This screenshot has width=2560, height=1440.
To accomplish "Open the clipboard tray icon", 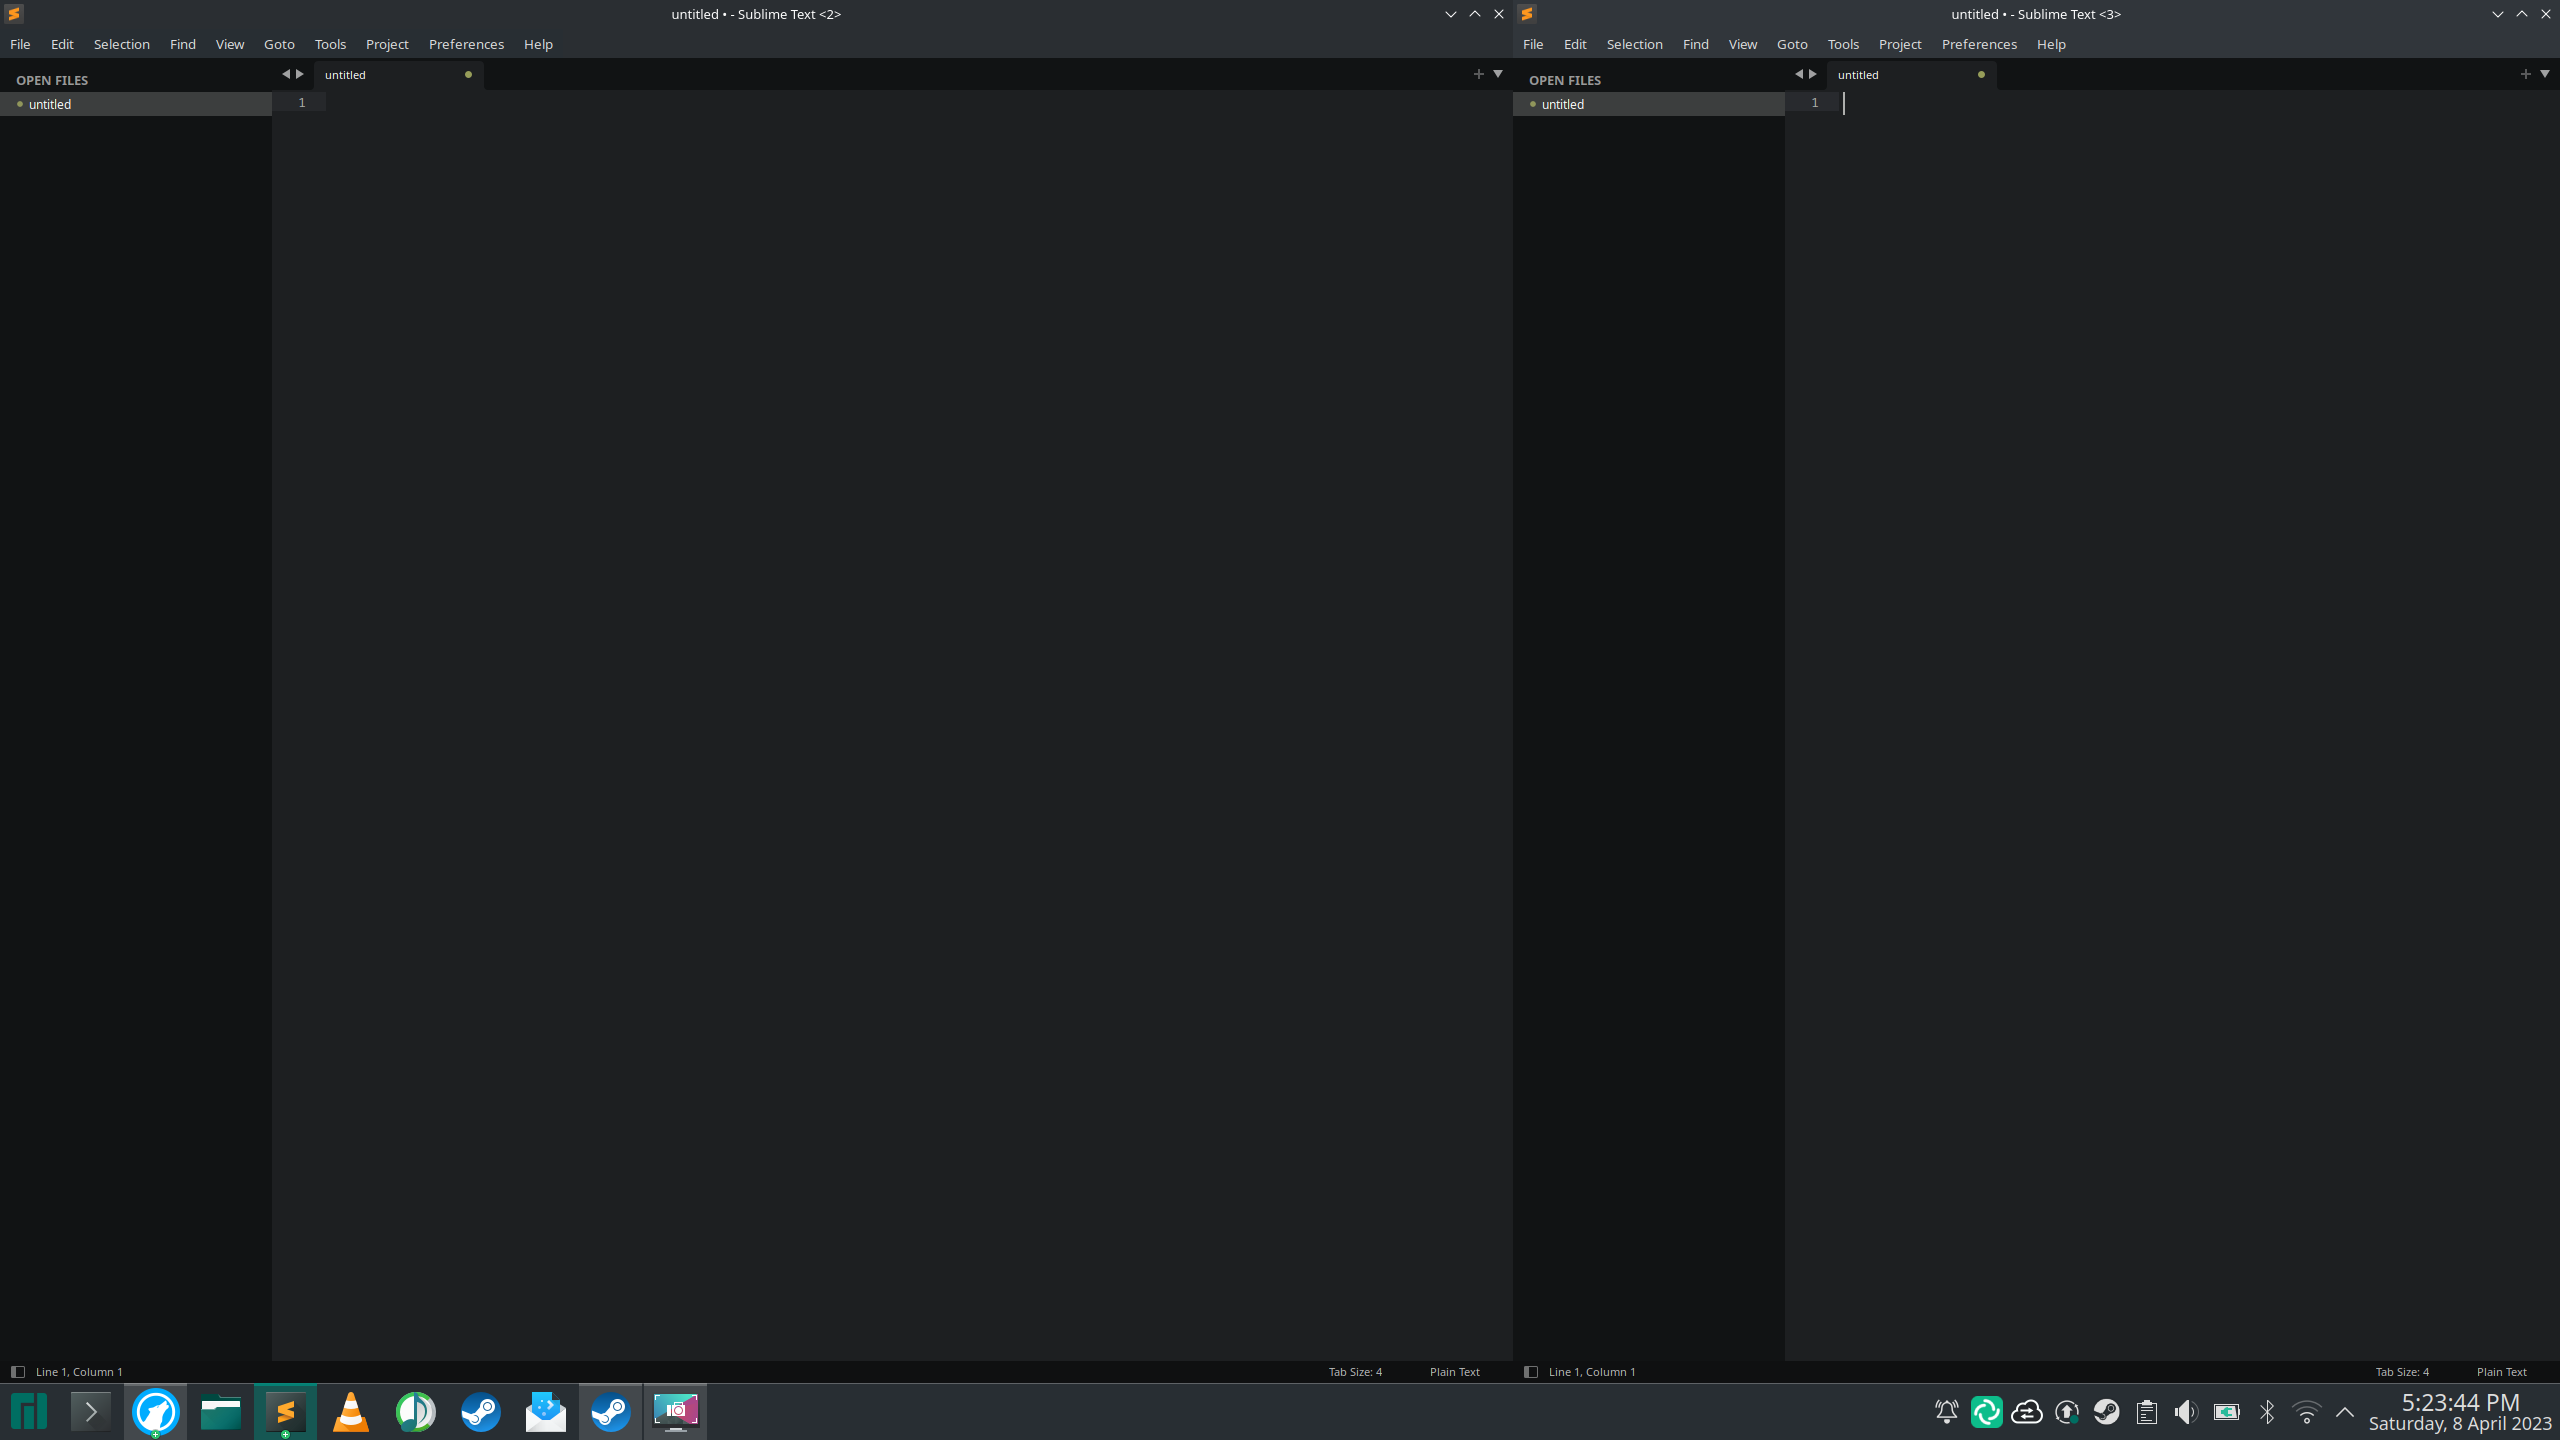I will (2147, 1412).
